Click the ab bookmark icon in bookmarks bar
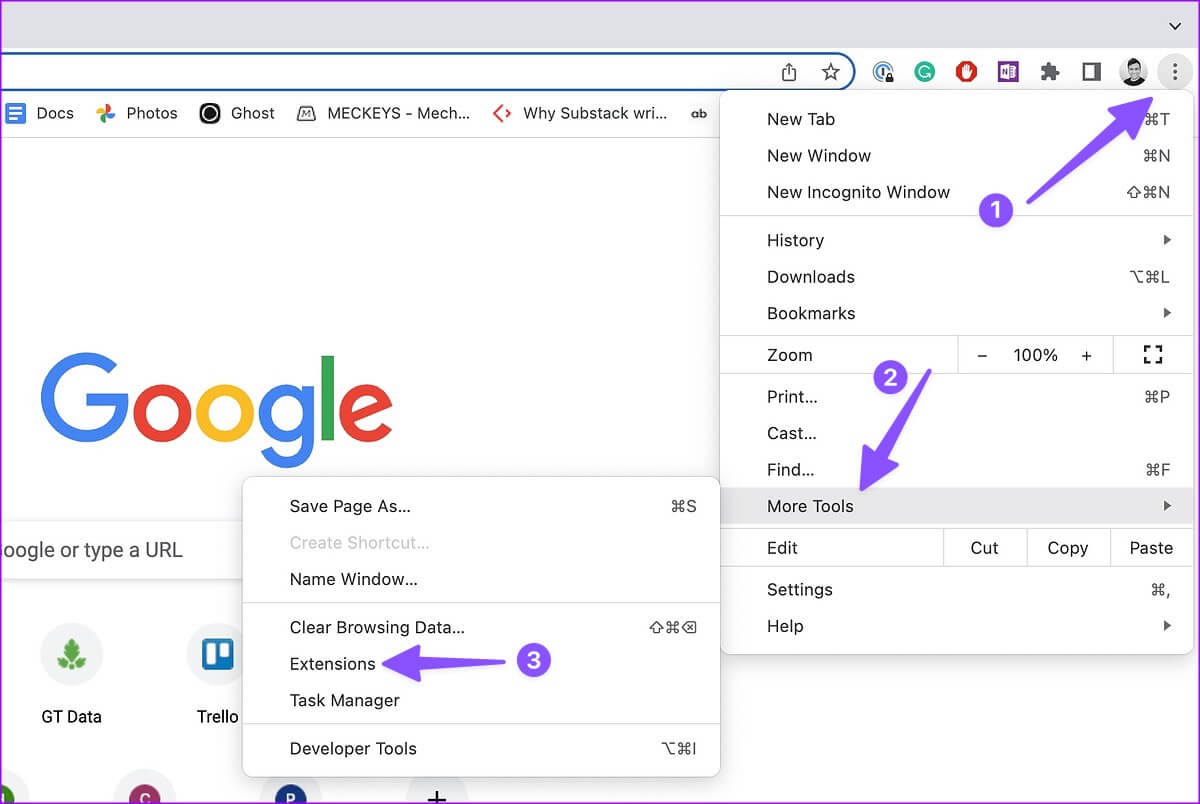This screenshot has height=804, width=1200. pyautogui.click(x=699, y=113)
